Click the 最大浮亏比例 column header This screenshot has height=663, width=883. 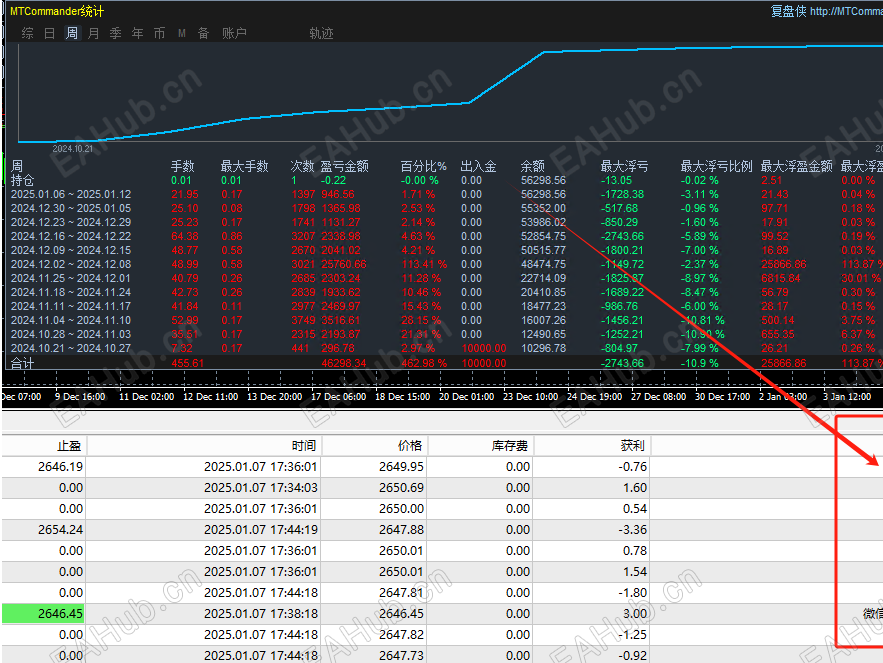pyautogui.click(x=716, y=166)
